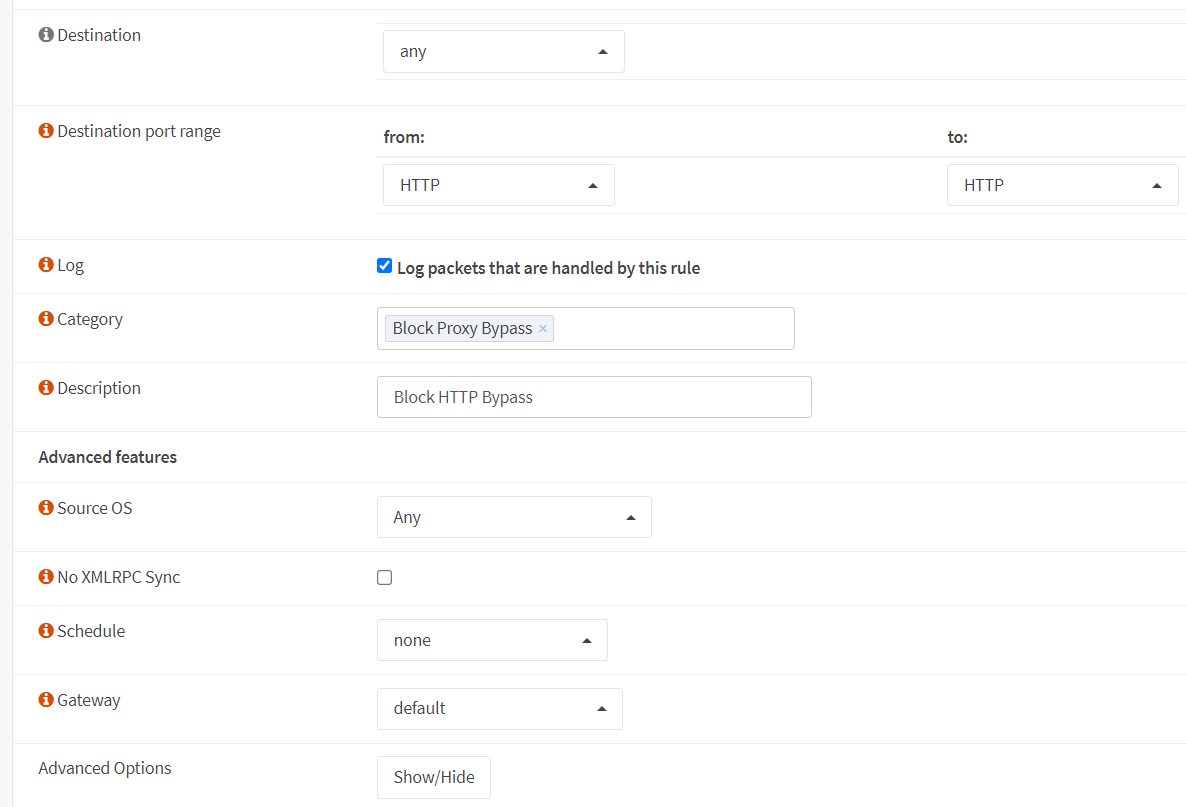Open the Gateway dropdown showing default
1186x807 pixels.
[499, 708]
